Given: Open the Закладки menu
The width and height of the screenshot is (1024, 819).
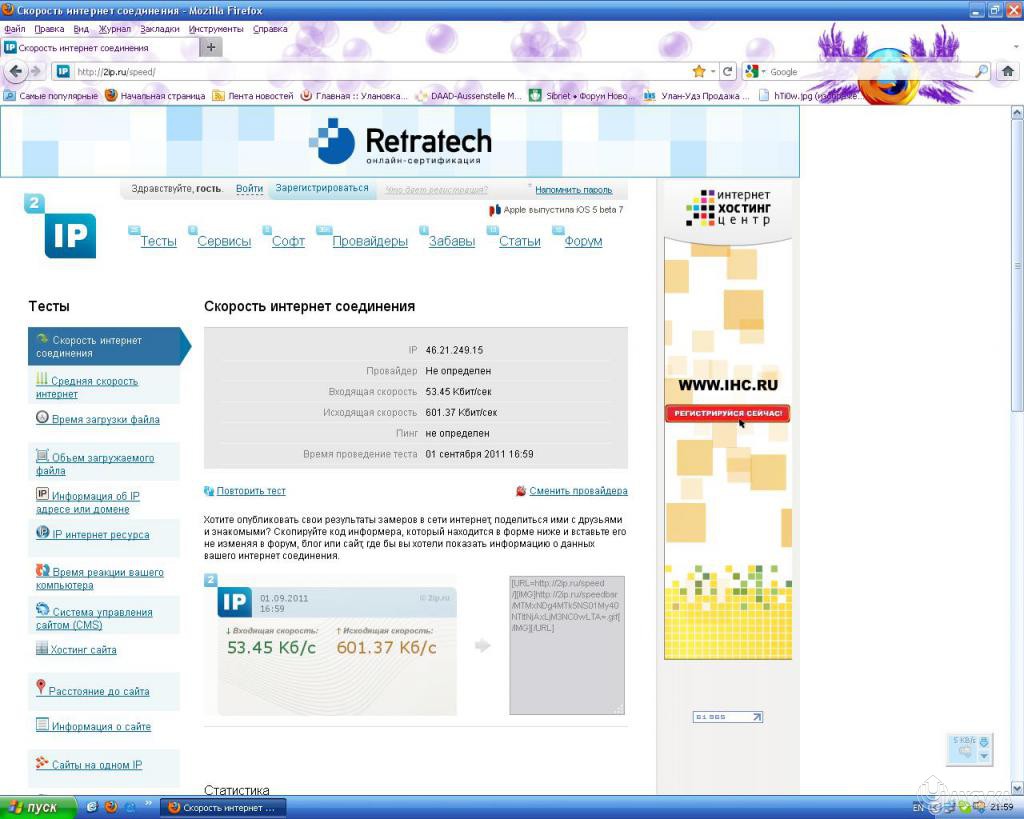Looking at the screenshot, I should pos(160,29).
